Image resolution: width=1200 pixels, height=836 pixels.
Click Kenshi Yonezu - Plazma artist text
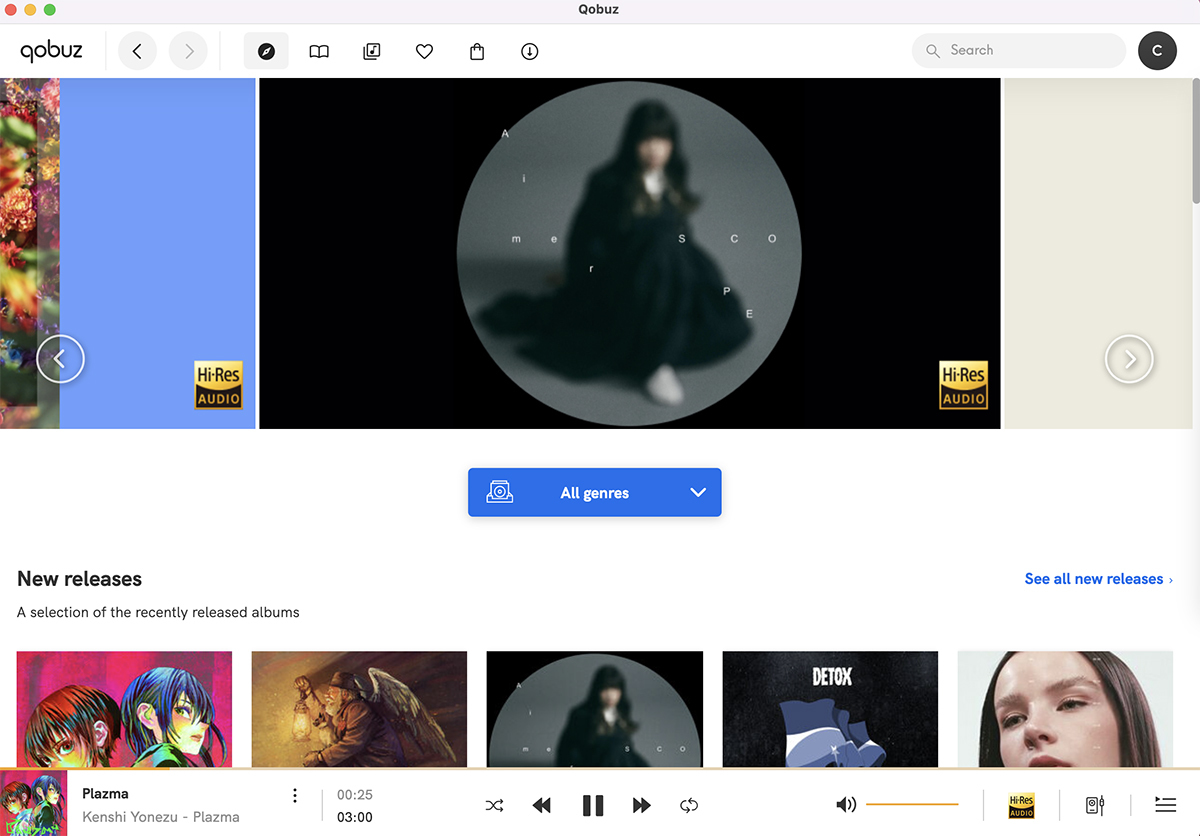[x=161, y=817]
